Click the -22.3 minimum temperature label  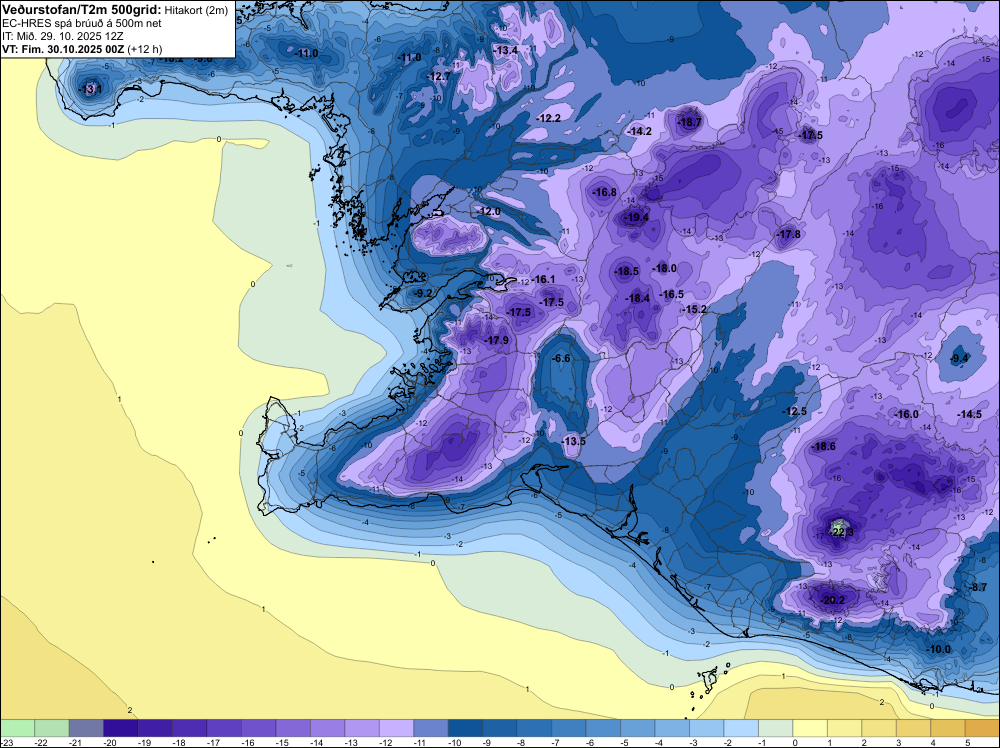point(842,532)
